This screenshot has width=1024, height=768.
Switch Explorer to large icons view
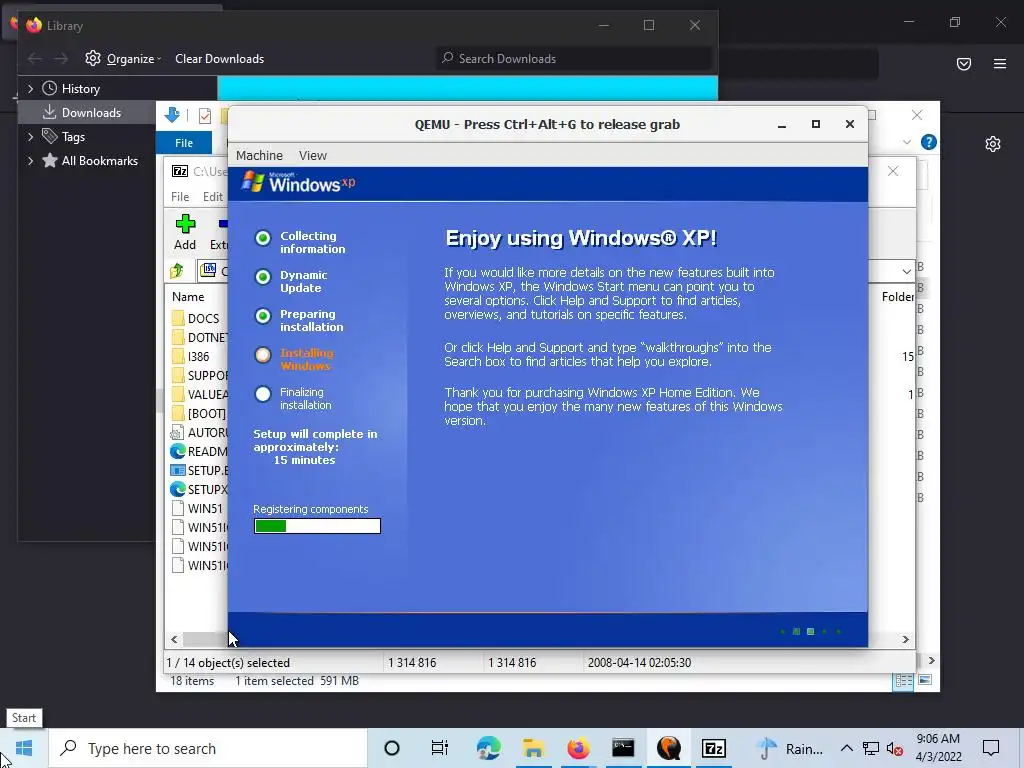click(x=925, y=680)
